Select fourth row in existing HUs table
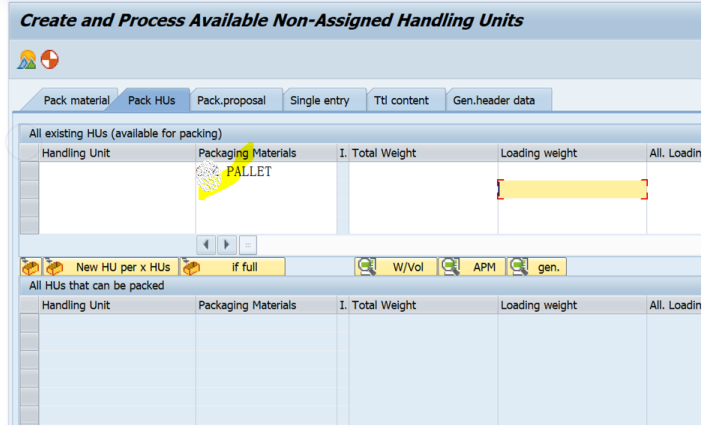The image size is (702, 426). (x=29, y=225)
